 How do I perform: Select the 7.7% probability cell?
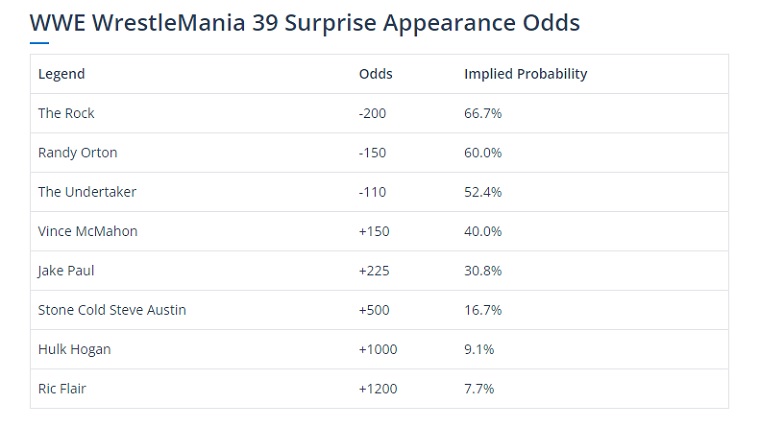point(479,388)
